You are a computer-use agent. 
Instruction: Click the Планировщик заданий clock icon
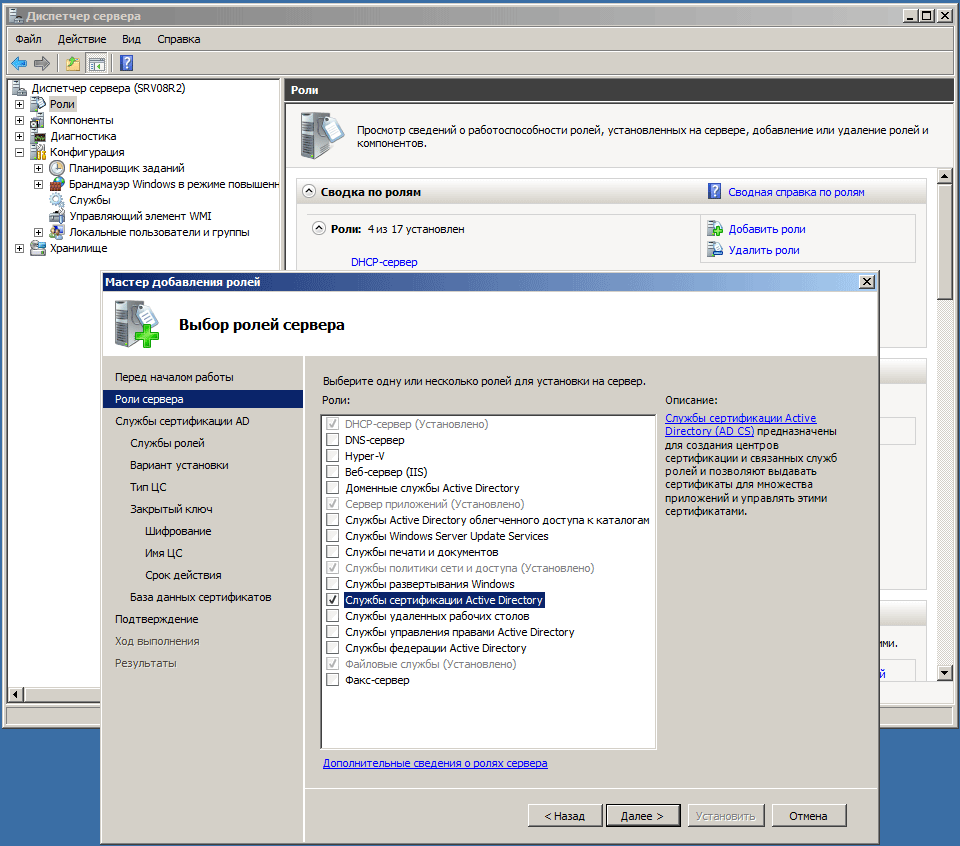[x=57, y=168]
